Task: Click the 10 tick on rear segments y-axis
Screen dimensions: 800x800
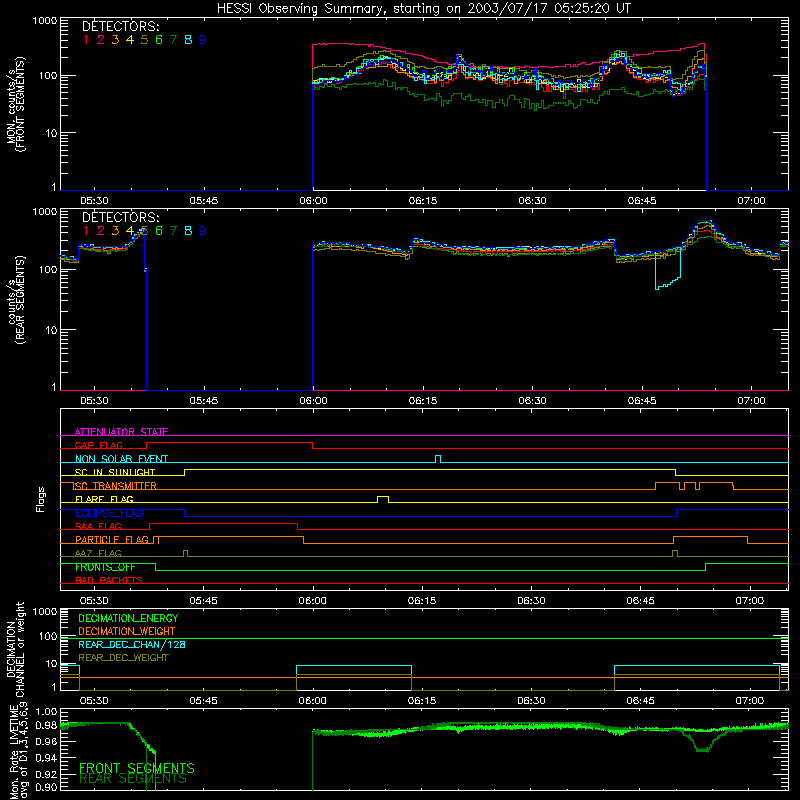Action: (51, 330)
